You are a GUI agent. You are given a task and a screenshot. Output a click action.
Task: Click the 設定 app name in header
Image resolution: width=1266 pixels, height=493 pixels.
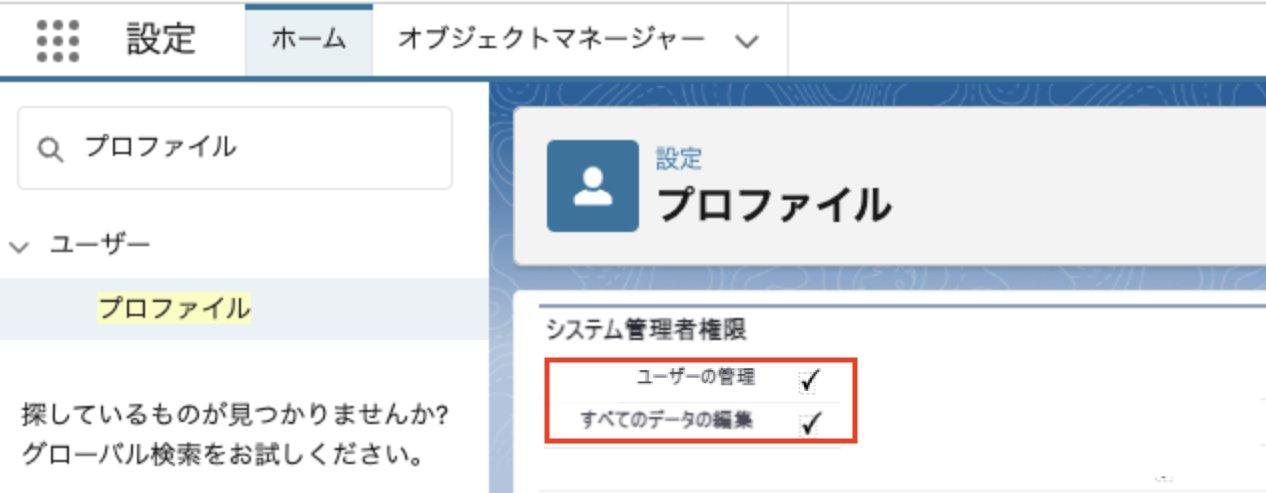click(161, 40)
